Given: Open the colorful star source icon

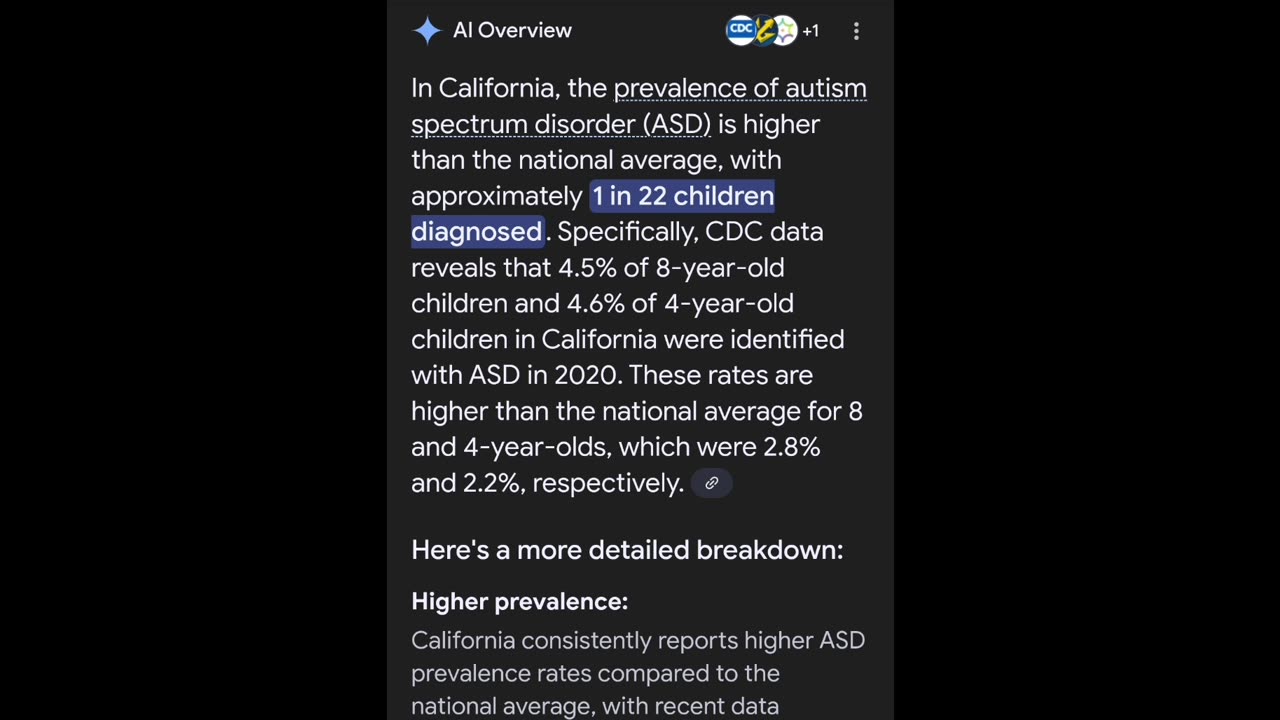Looking at the screenshot, I should point(784,31).
